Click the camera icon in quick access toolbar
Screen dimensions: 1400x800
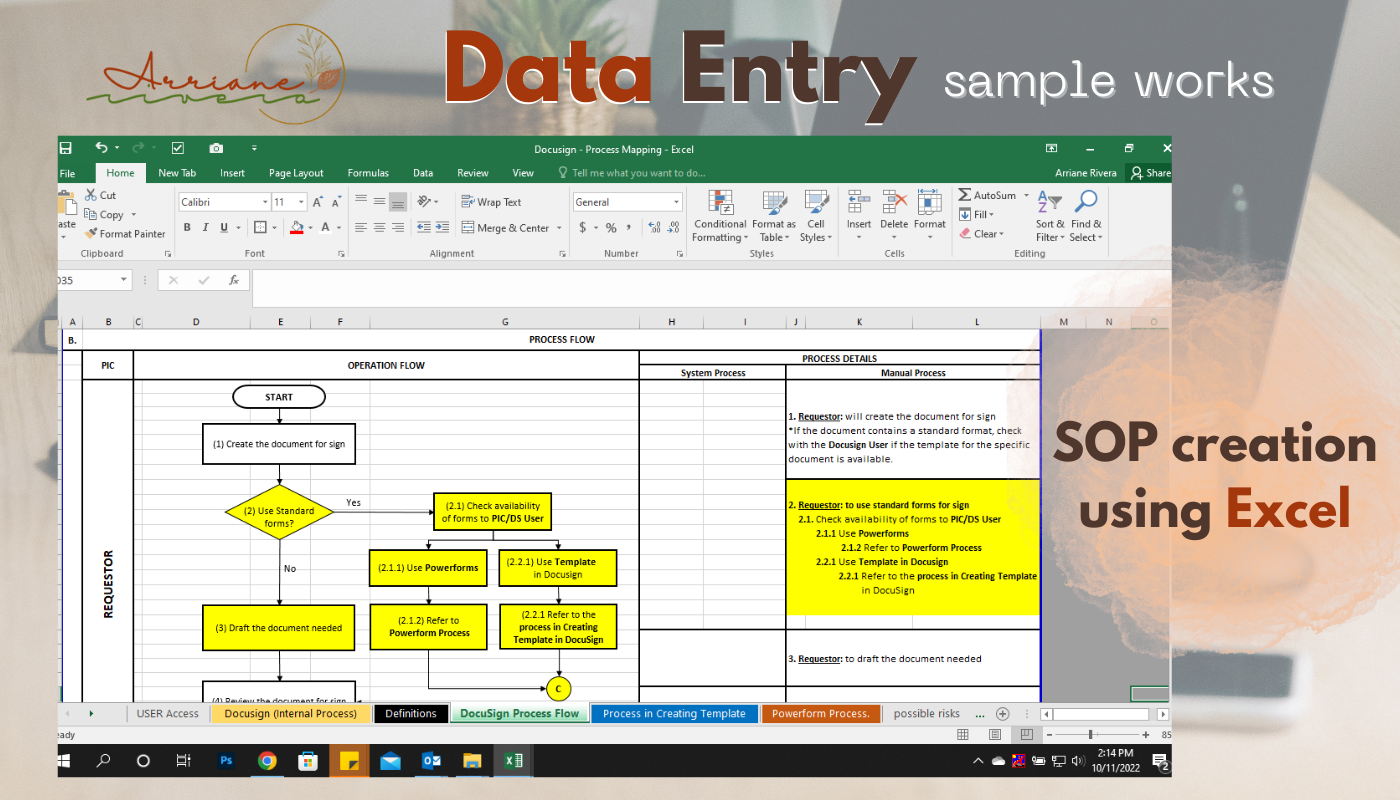point(215,148)
